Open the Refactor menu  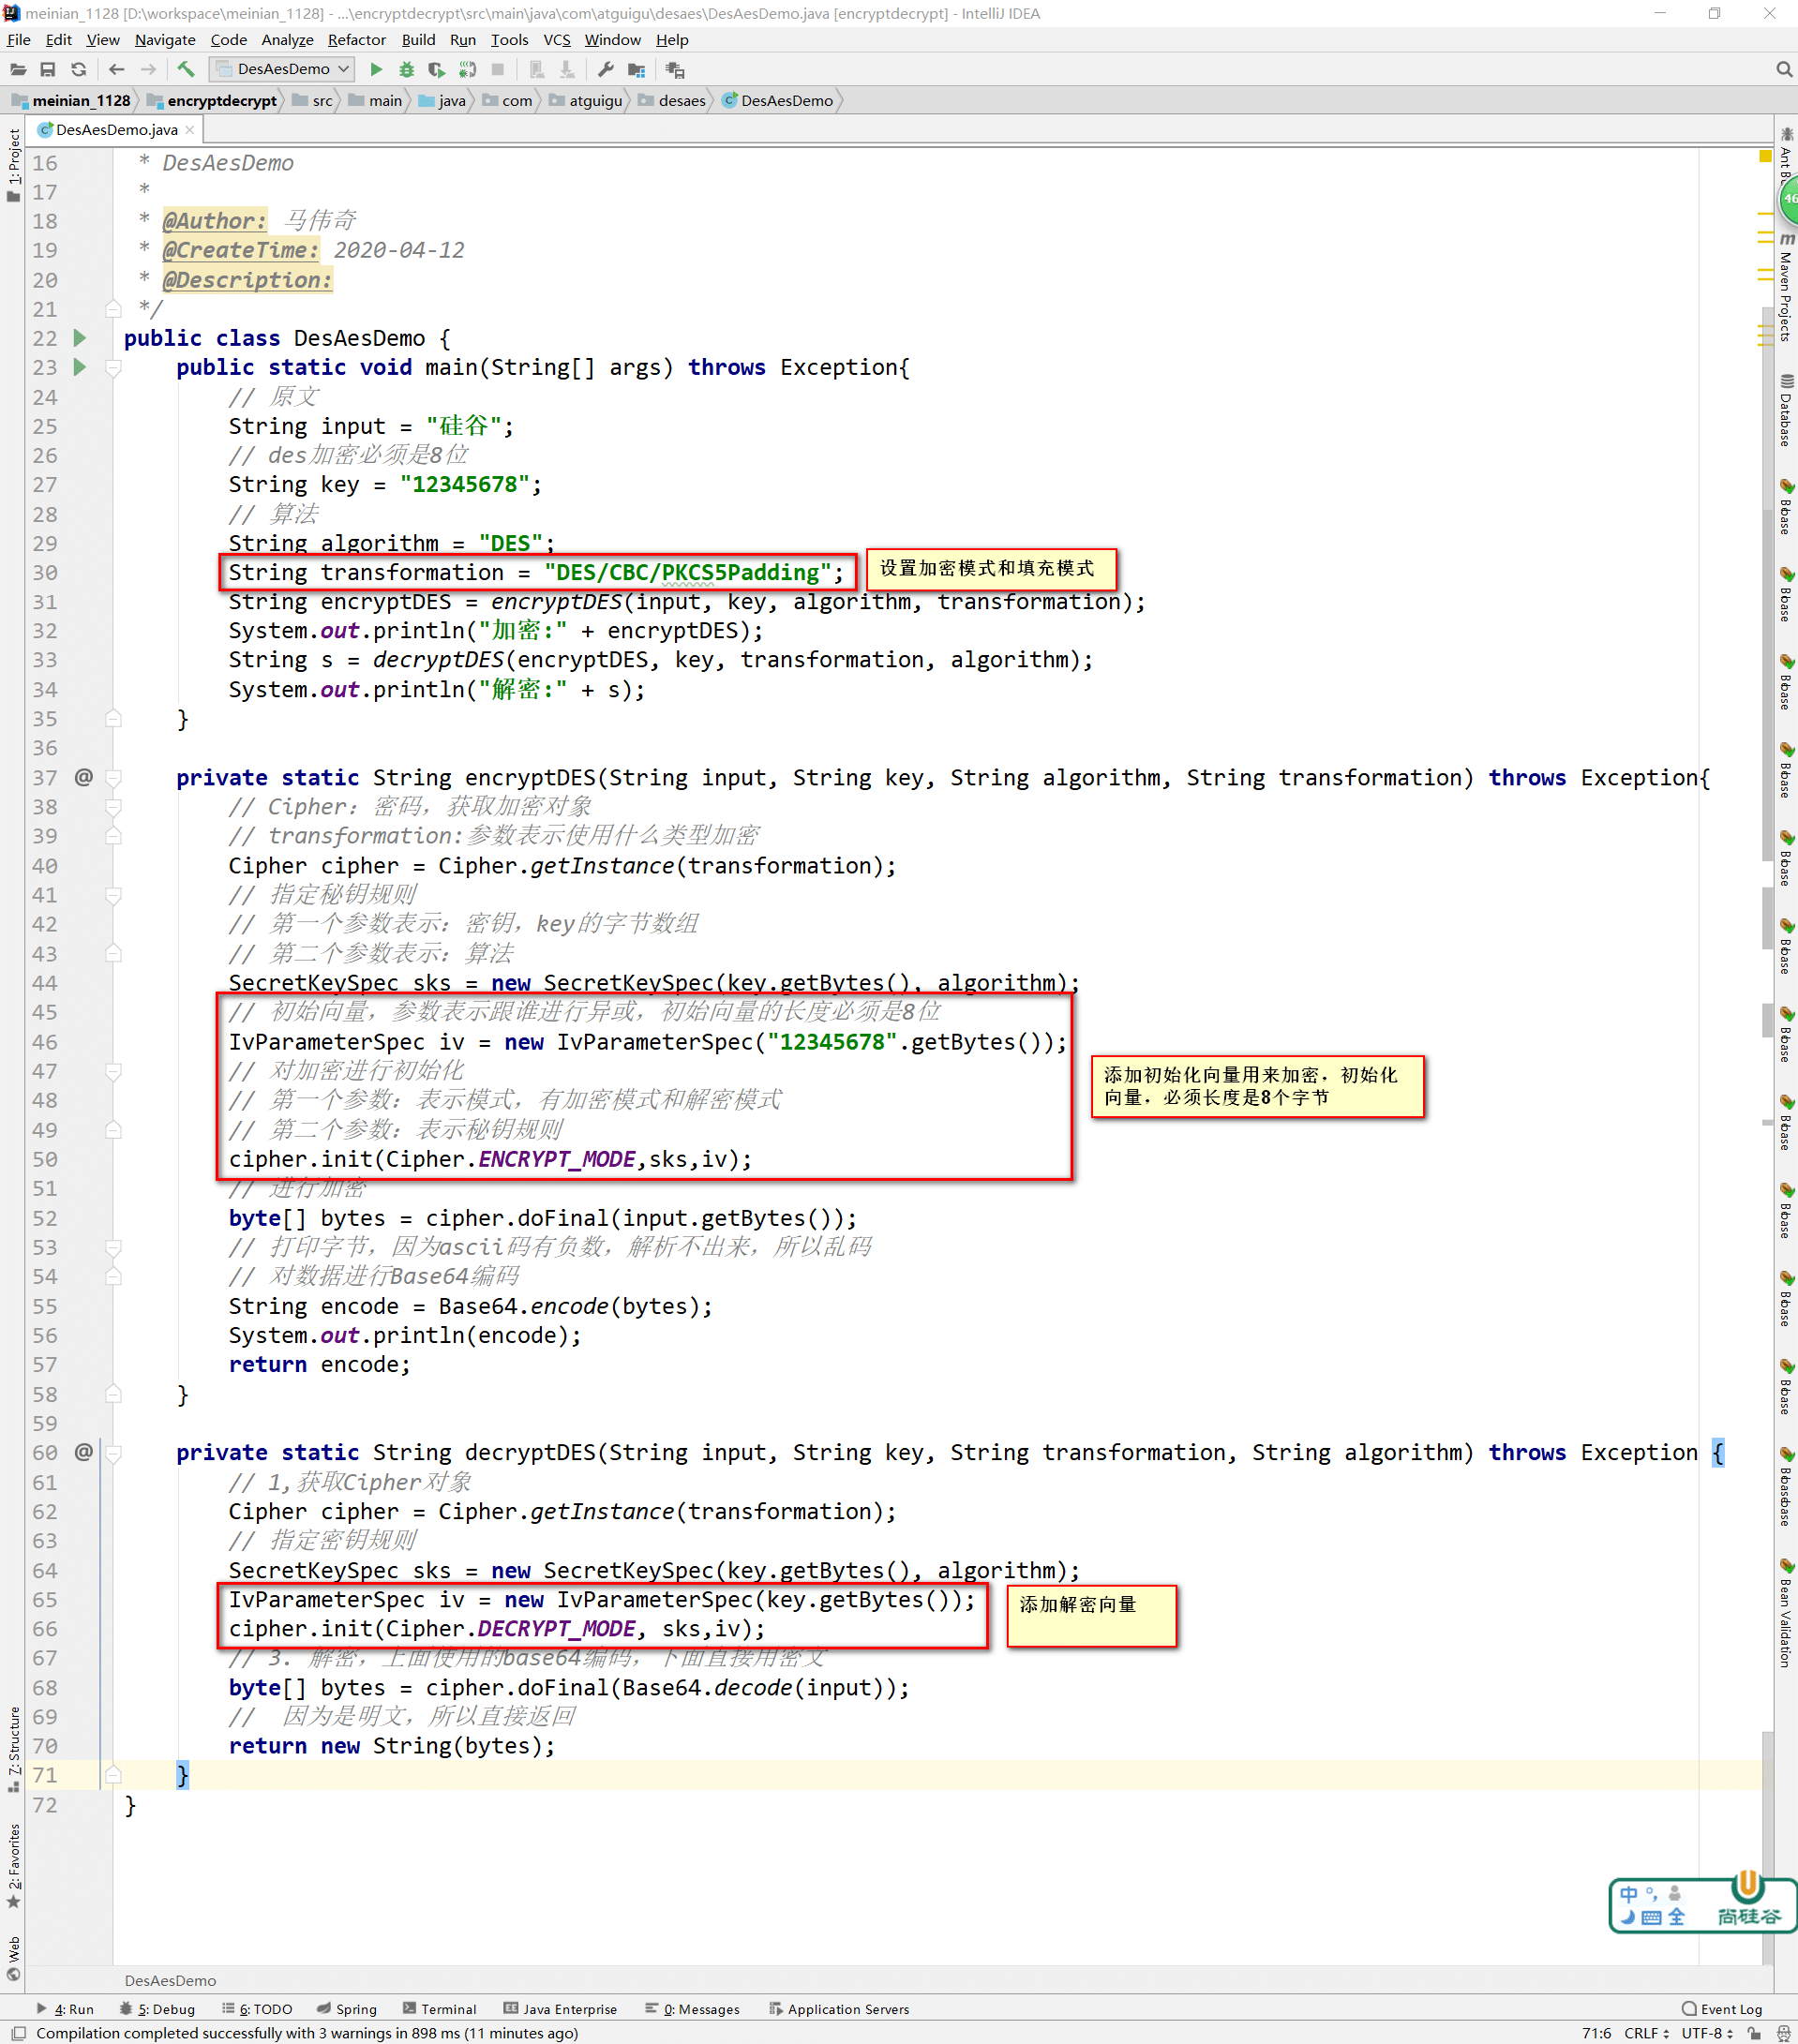[x=356, y=40]
